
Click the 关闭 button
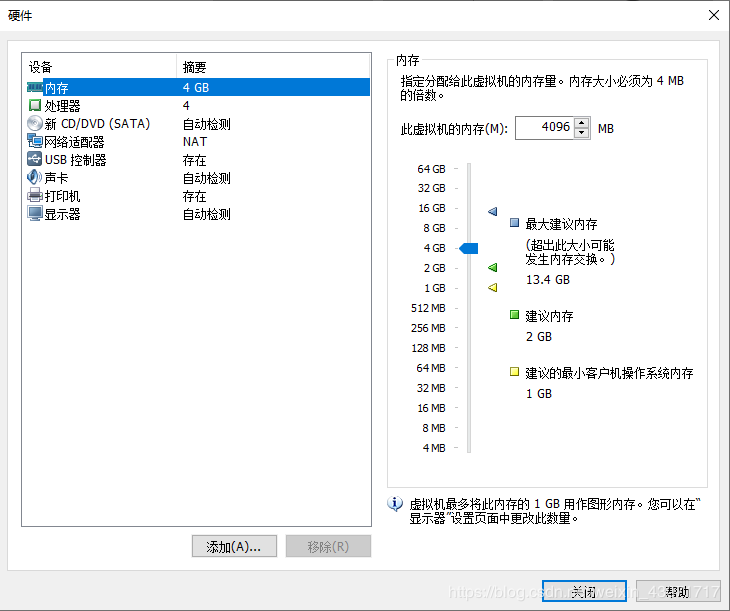pos(583,592)
